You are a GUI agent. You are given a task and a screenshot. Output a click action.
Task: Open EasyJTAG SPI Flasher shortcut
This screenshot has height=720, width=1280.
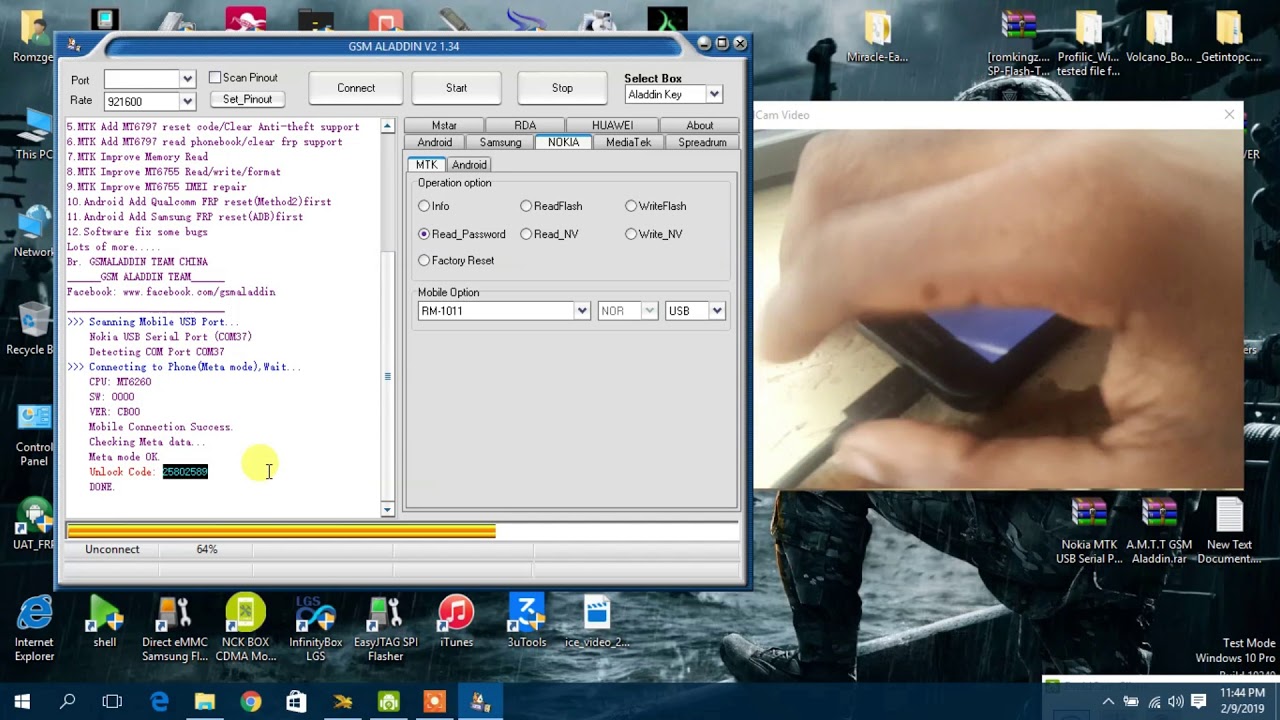click(x=385, y=628)
